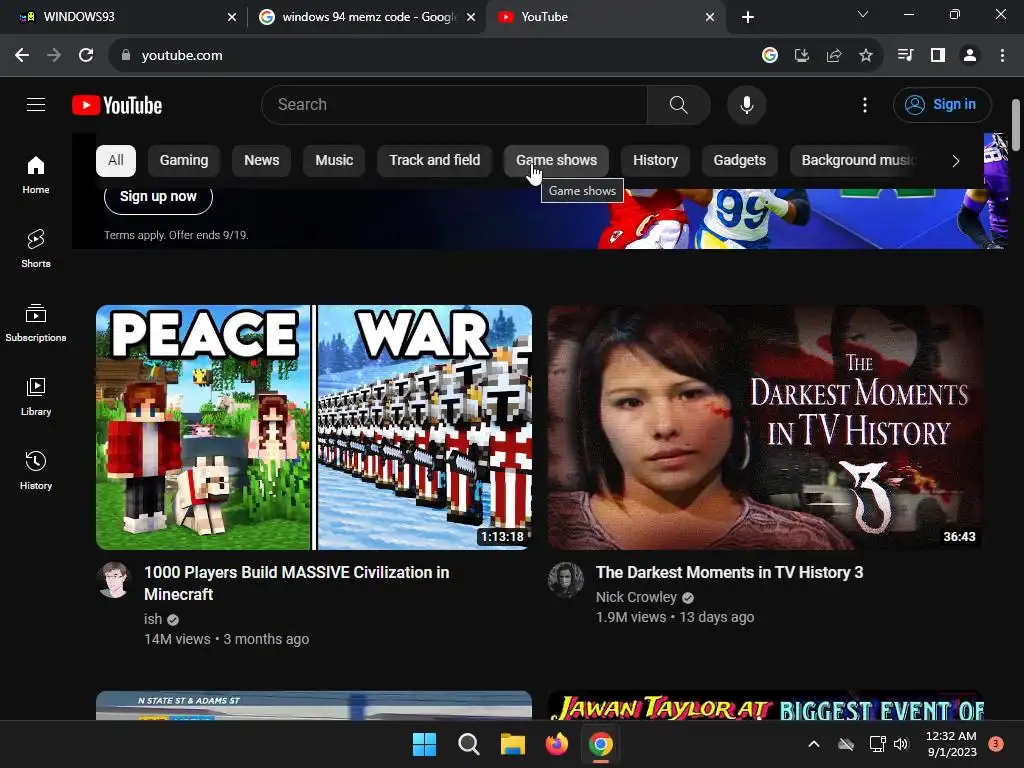Open media control icon in toolbar
Viewport: 1024px width, 768px height.
905,56
